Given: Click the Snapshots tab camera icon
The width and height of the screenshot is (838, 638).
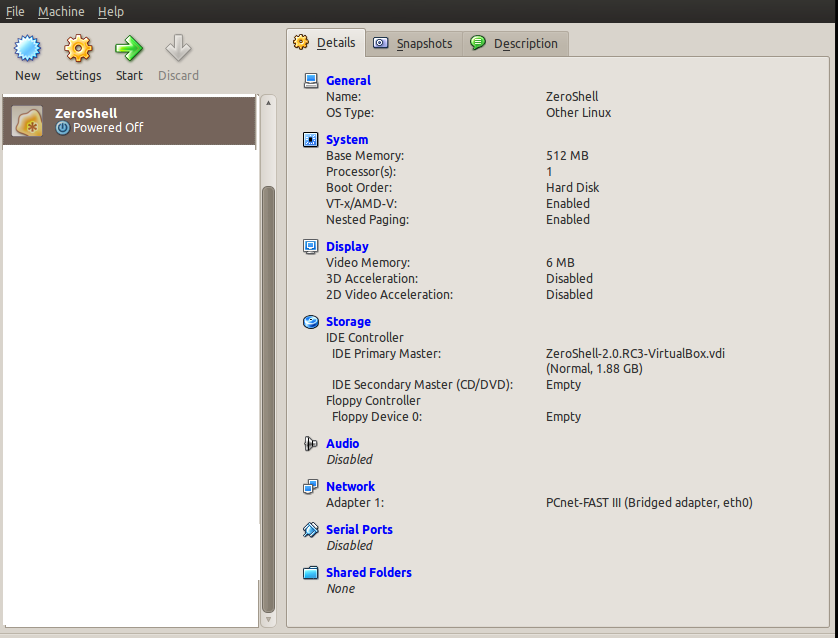Looking at the screenshot, I should click(x=381, y=43).
